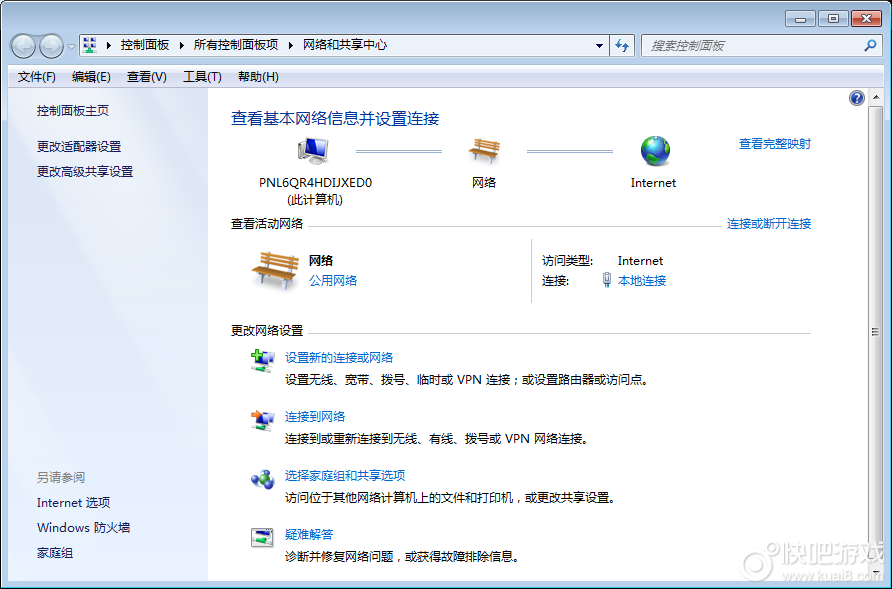Click the 网络 bench icon in network map
892x589 pixels.
(484, 152)
